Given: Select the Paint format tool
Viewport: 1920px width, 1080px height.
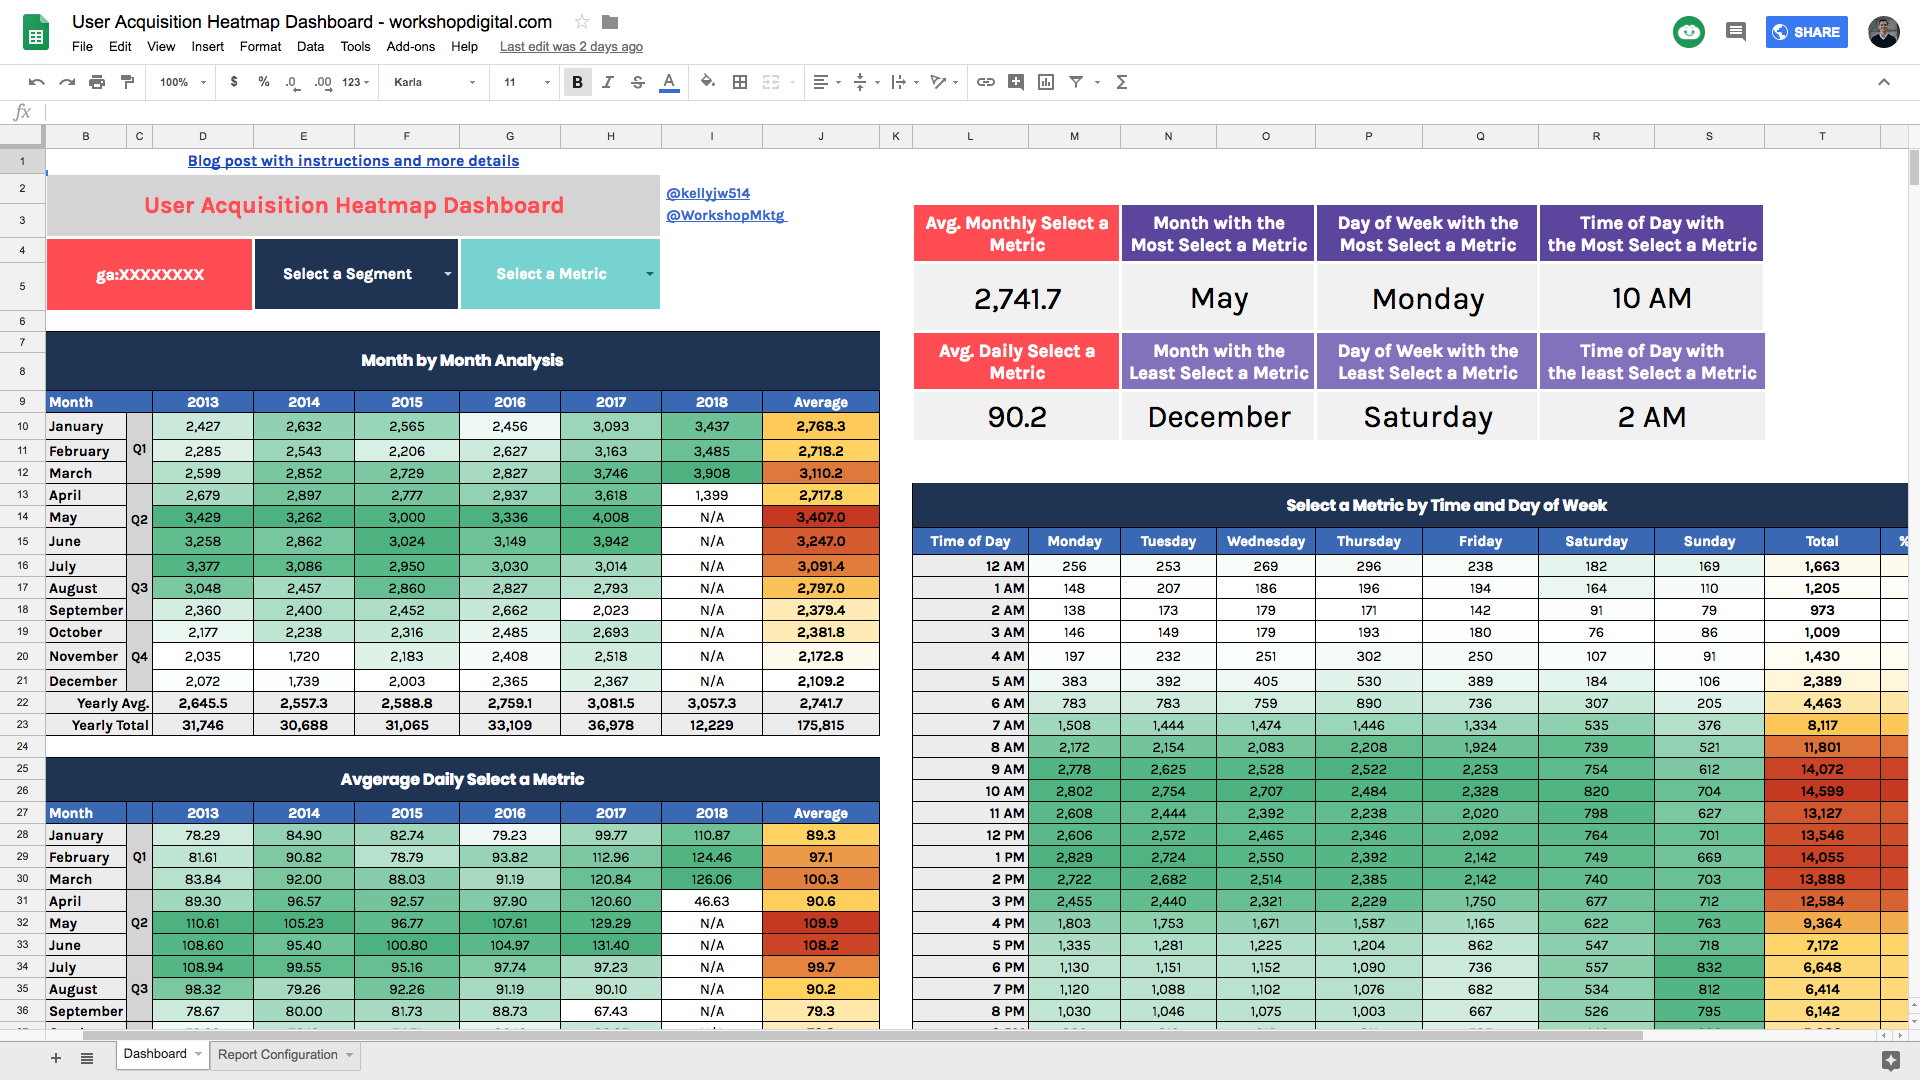Looking at the screenshot, I should tap(127, 82).
